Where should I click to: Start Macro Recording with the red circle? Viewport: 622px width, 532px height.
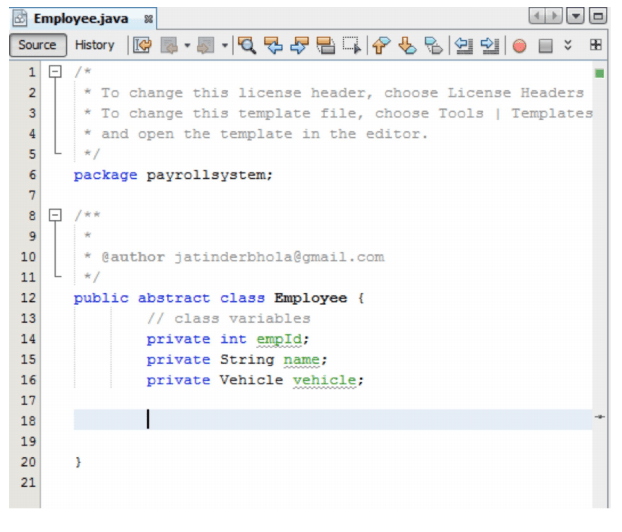point(519,46)
